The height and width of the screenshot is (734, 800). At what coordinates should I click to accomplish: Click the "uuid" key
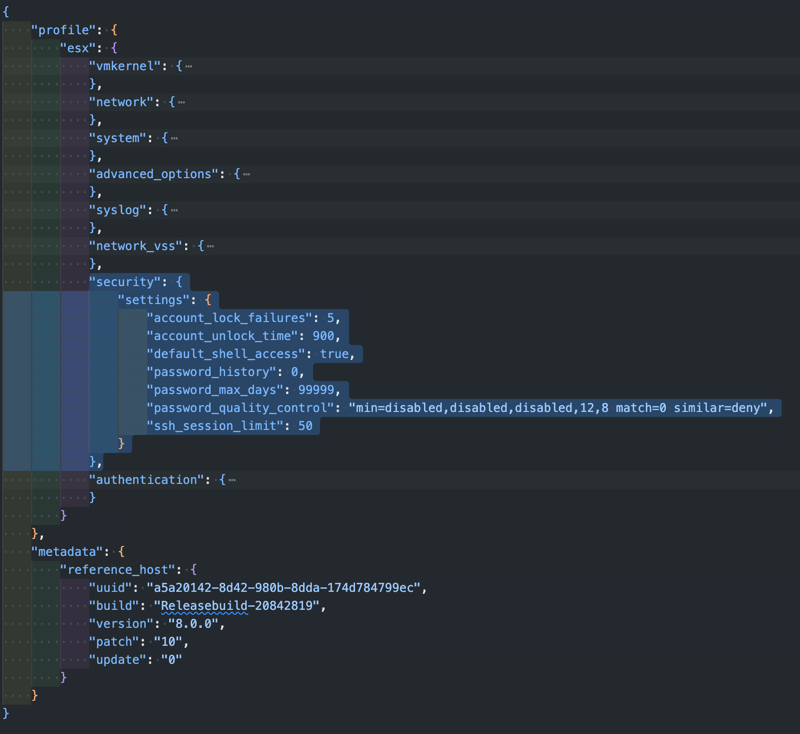[x=111, y=588]
